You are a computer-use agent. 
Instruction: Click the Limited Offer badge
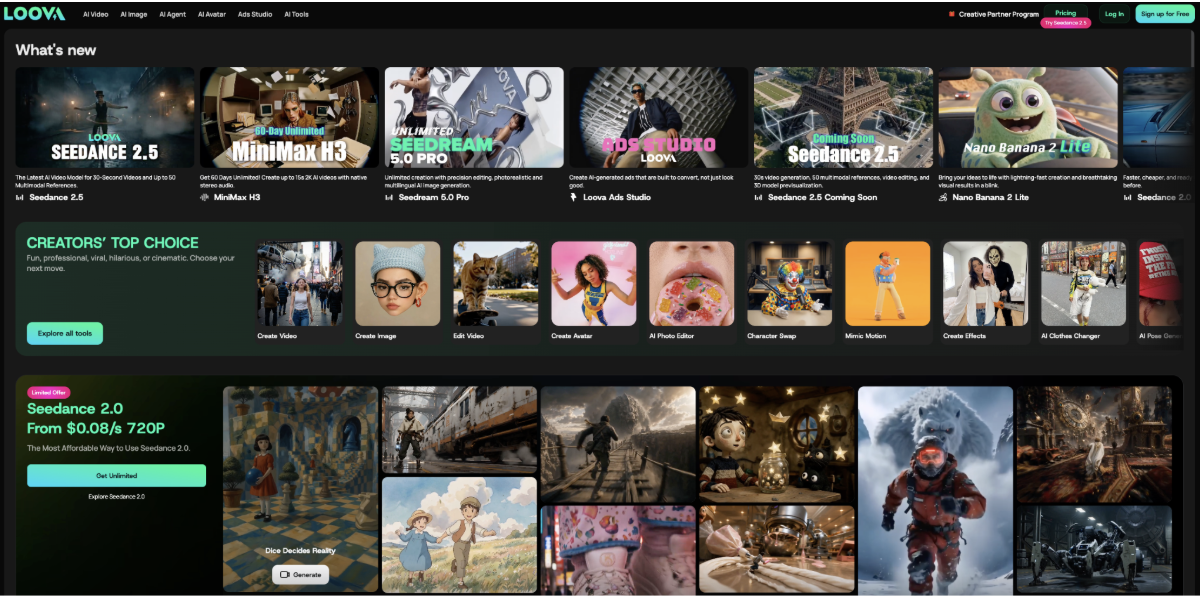pos(48,393)
